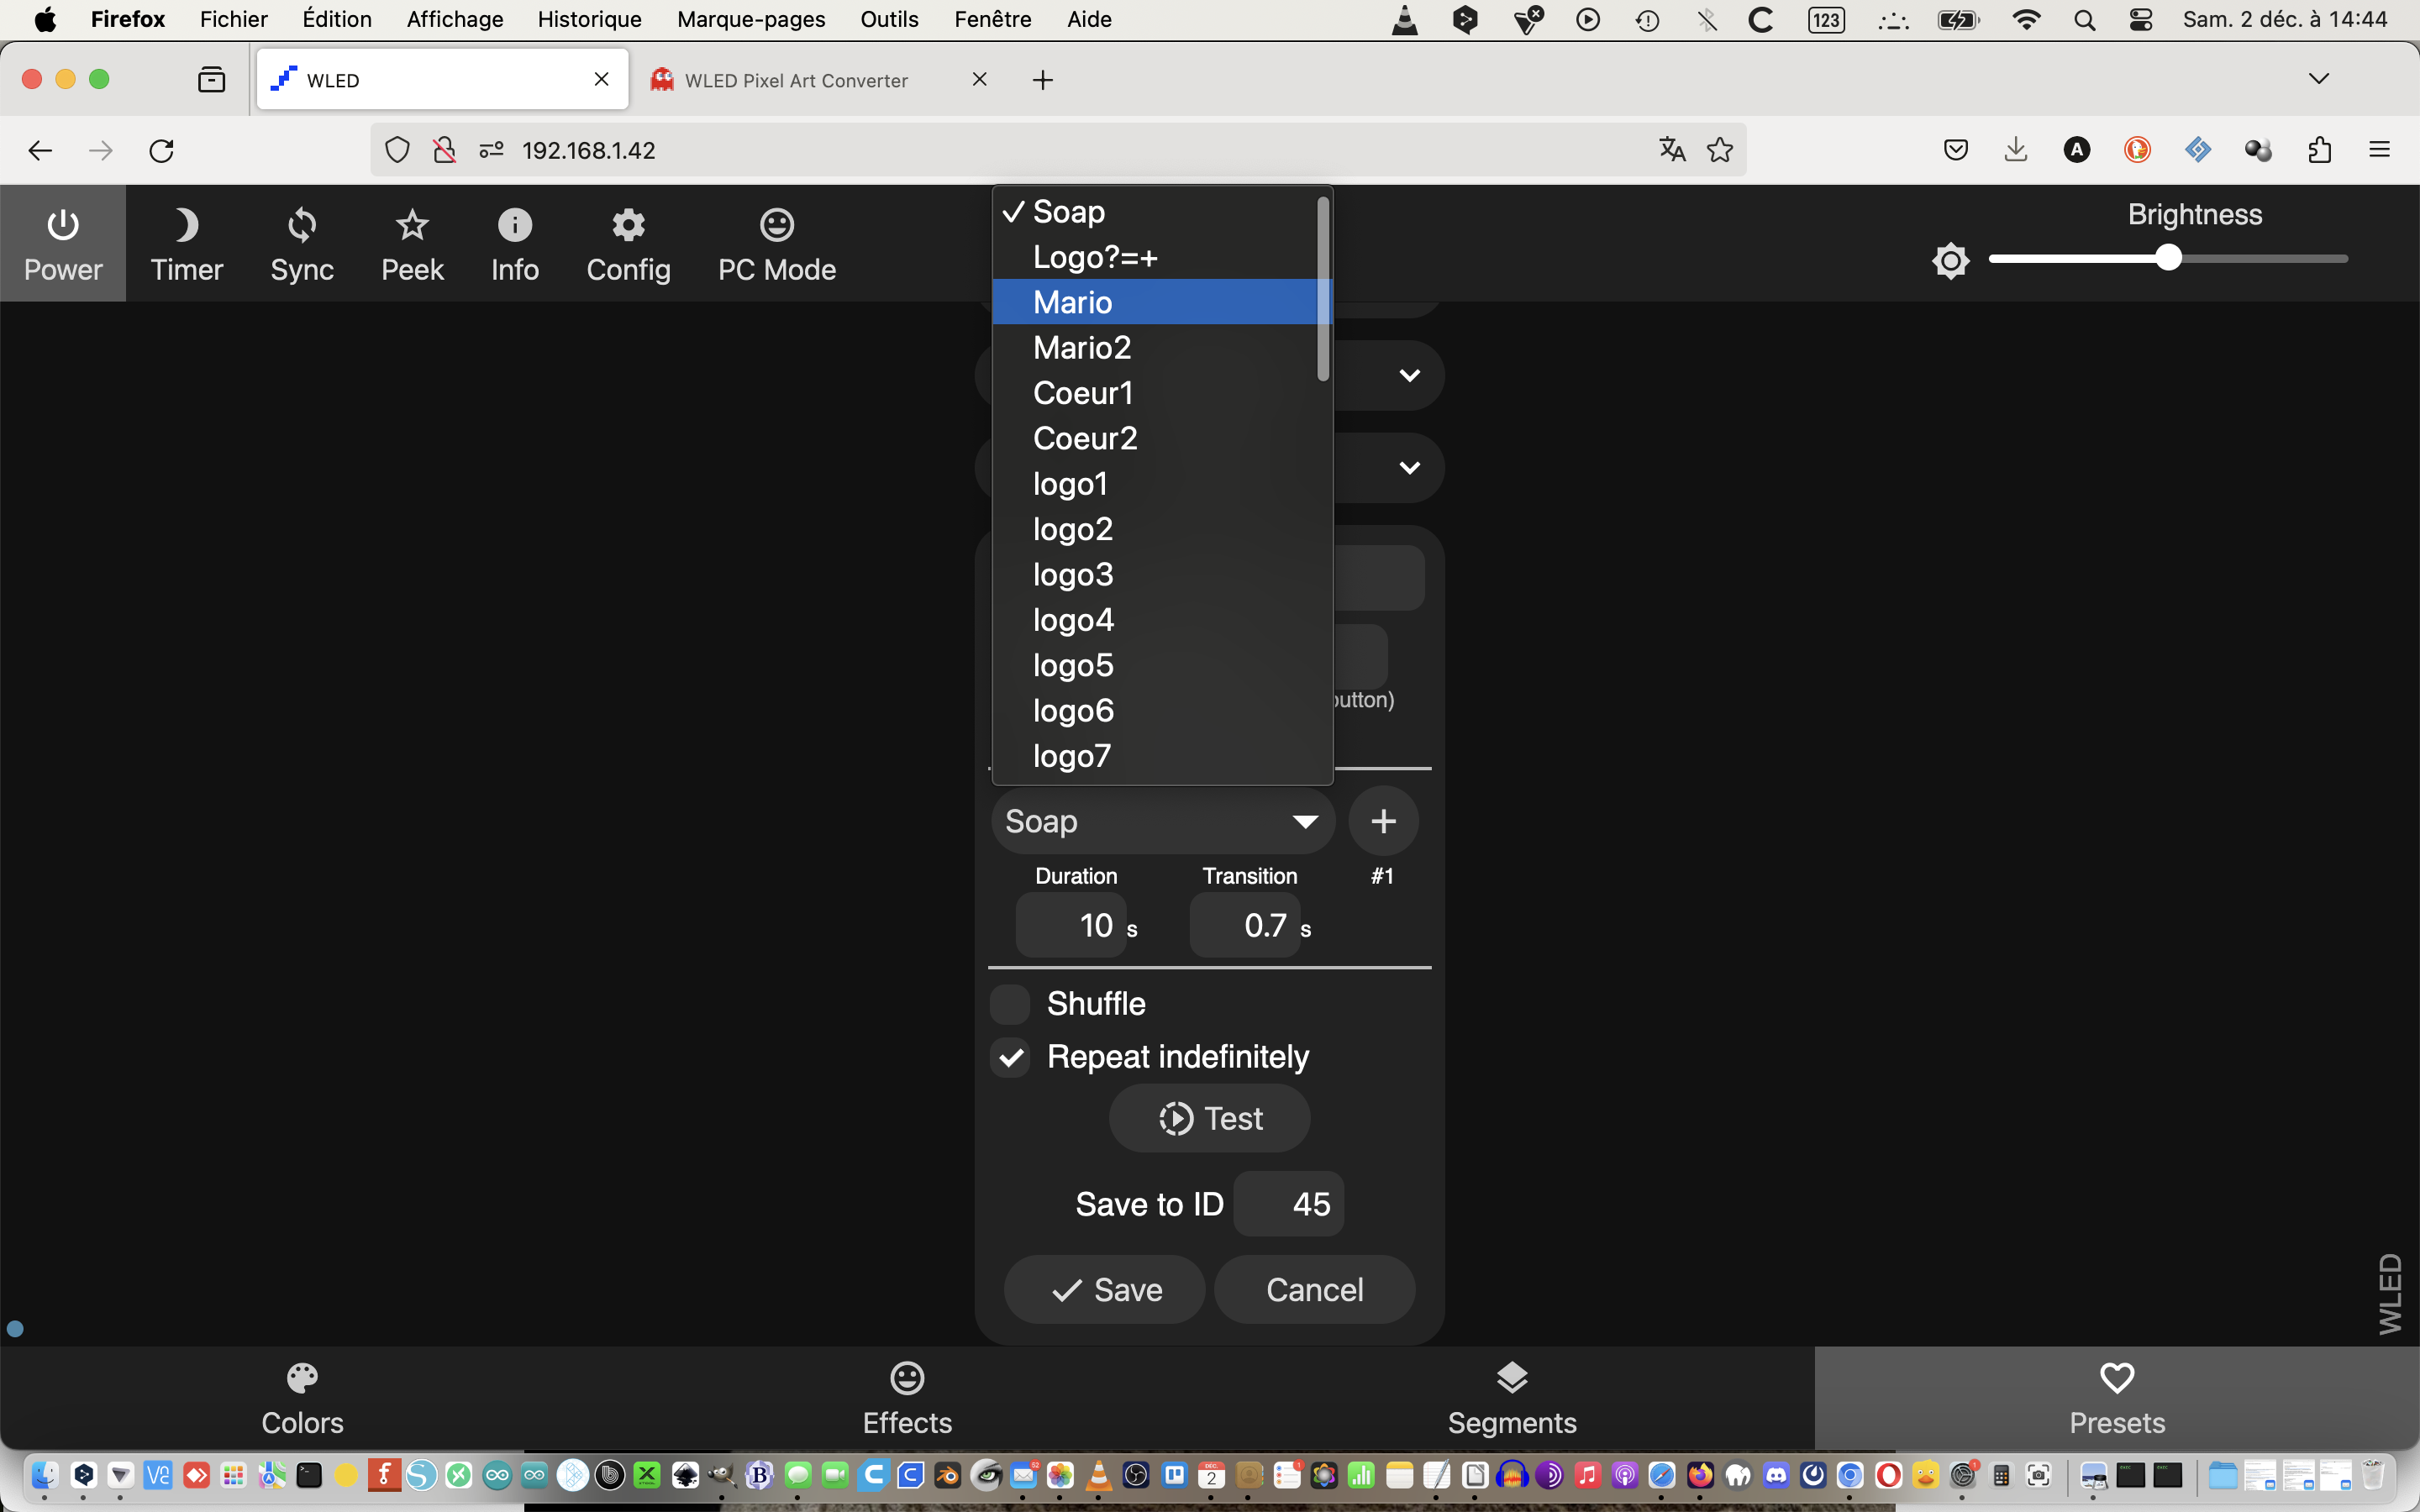Open the Info panel

click(x=515, y=244)
